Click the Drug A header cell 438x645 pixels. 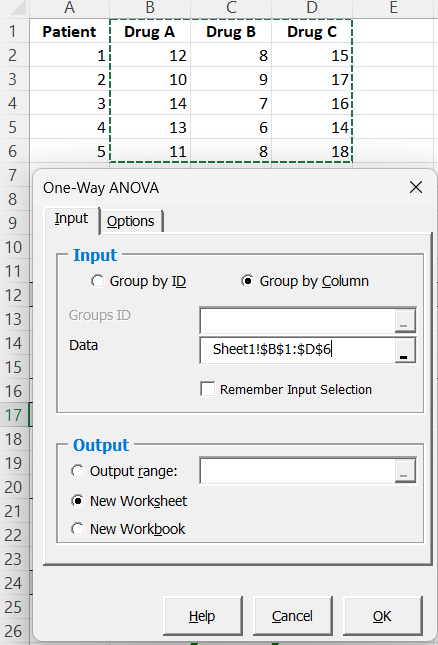click(x=150, y=31)
